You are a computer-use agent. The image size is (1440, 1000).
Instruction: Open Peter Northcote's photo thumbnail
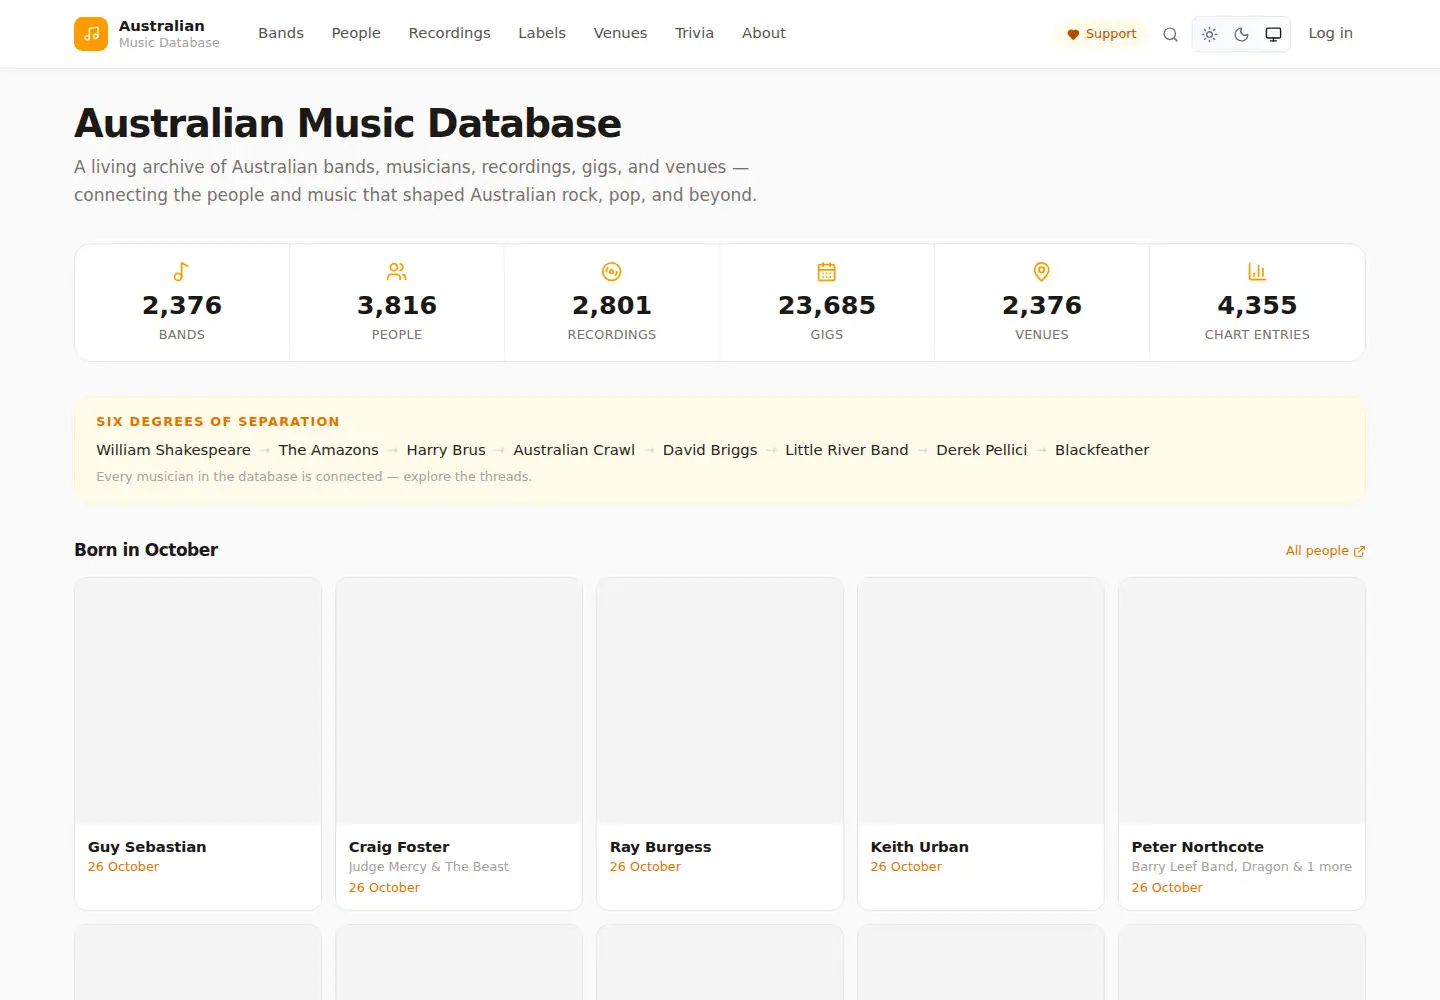(1242, 701)
